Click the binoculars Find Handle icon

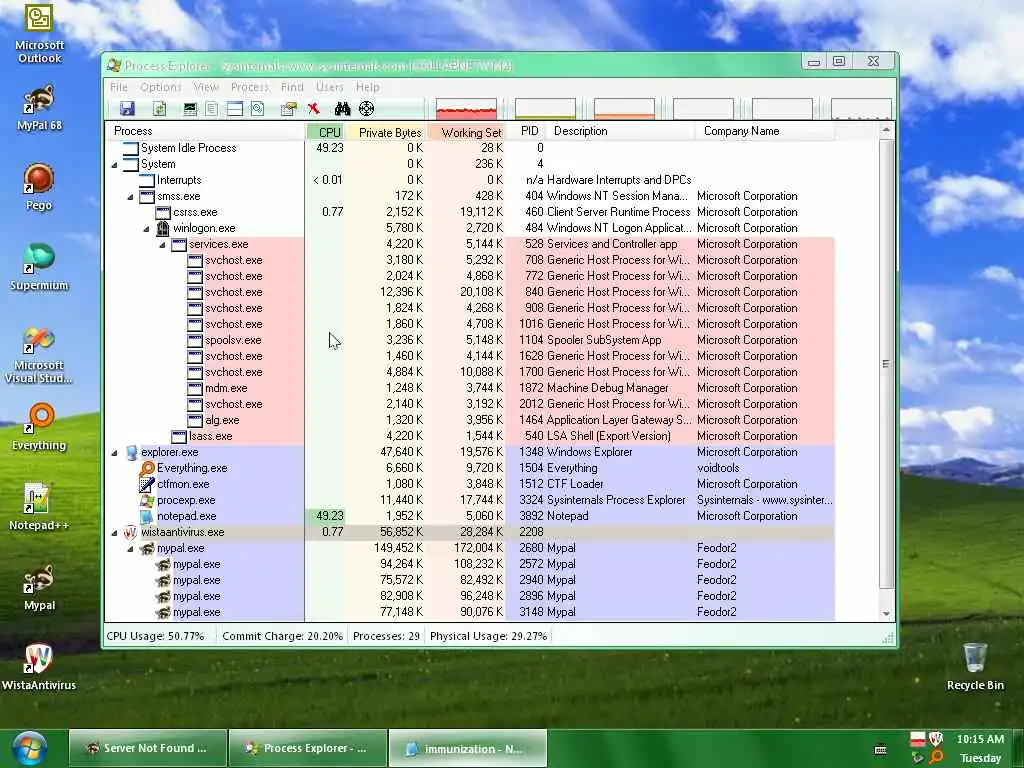pyautogui.click(x=342, y=108)
